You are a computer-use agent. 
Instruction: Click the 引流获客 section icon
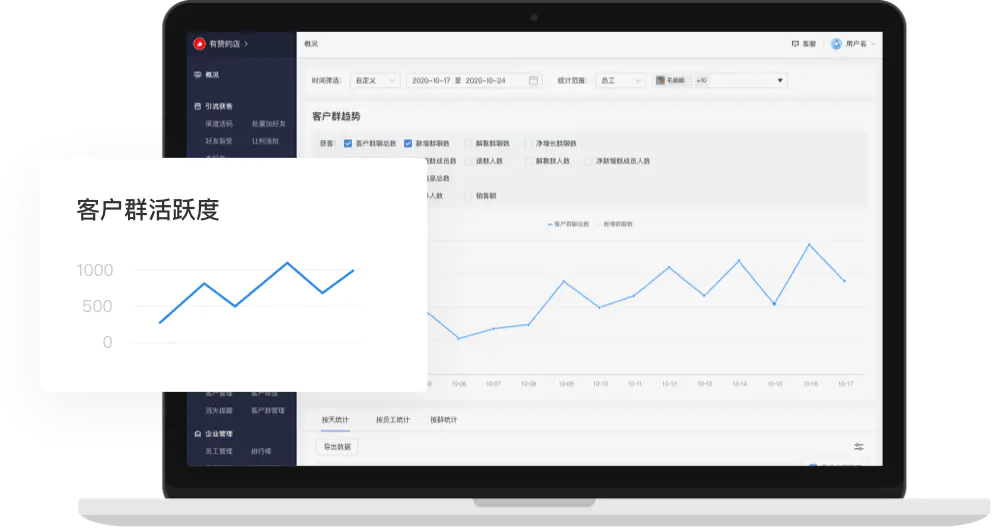pos(197,106)
